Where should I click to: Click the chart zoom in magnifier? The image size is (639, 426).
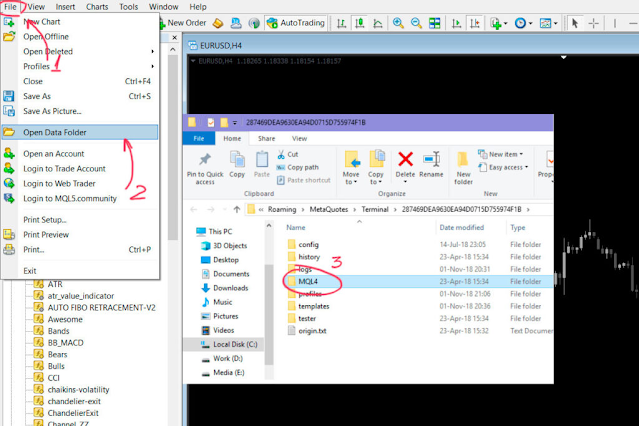pos(398,23)
